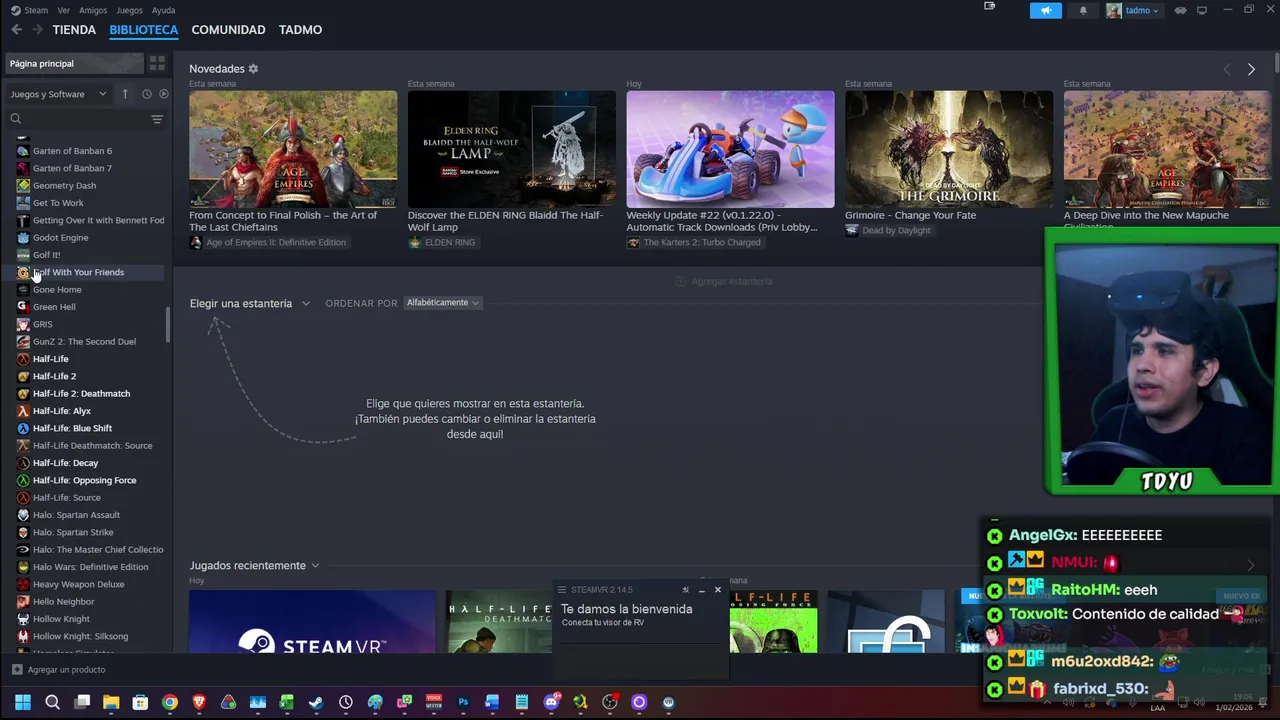Open SteamVR window hamburger menu
Image resolution: width=1280 pixels, height=720 pixels.
pyautogui.click(x=562, y=590)
